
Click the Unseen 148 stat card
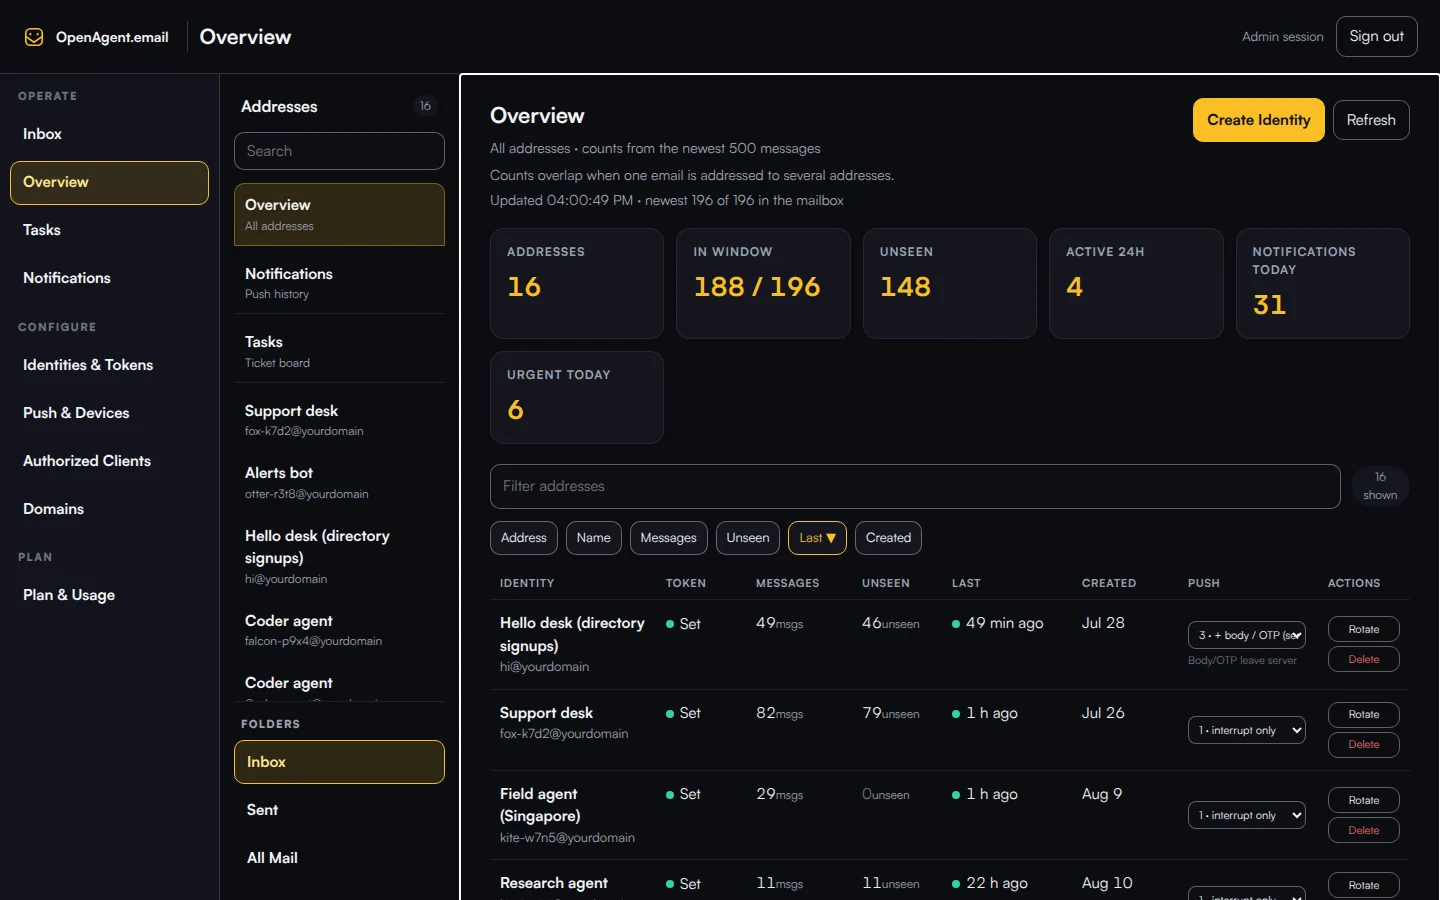click(x=950, y=283)
